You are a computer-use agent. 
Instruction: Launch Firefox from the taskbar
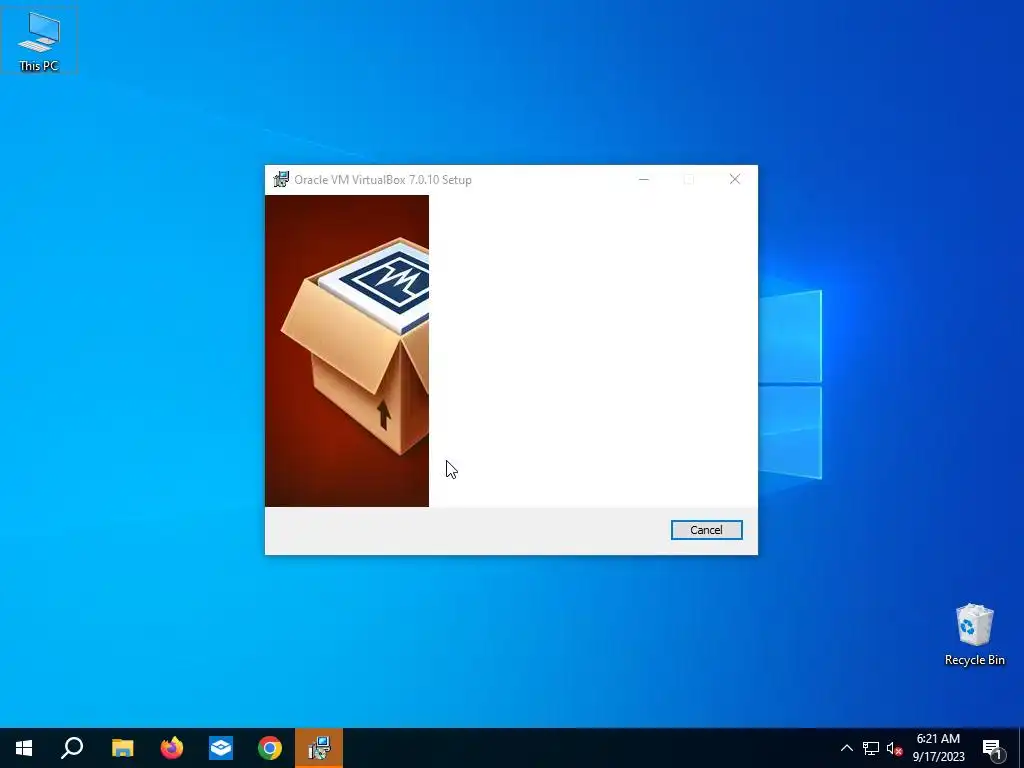172,748
